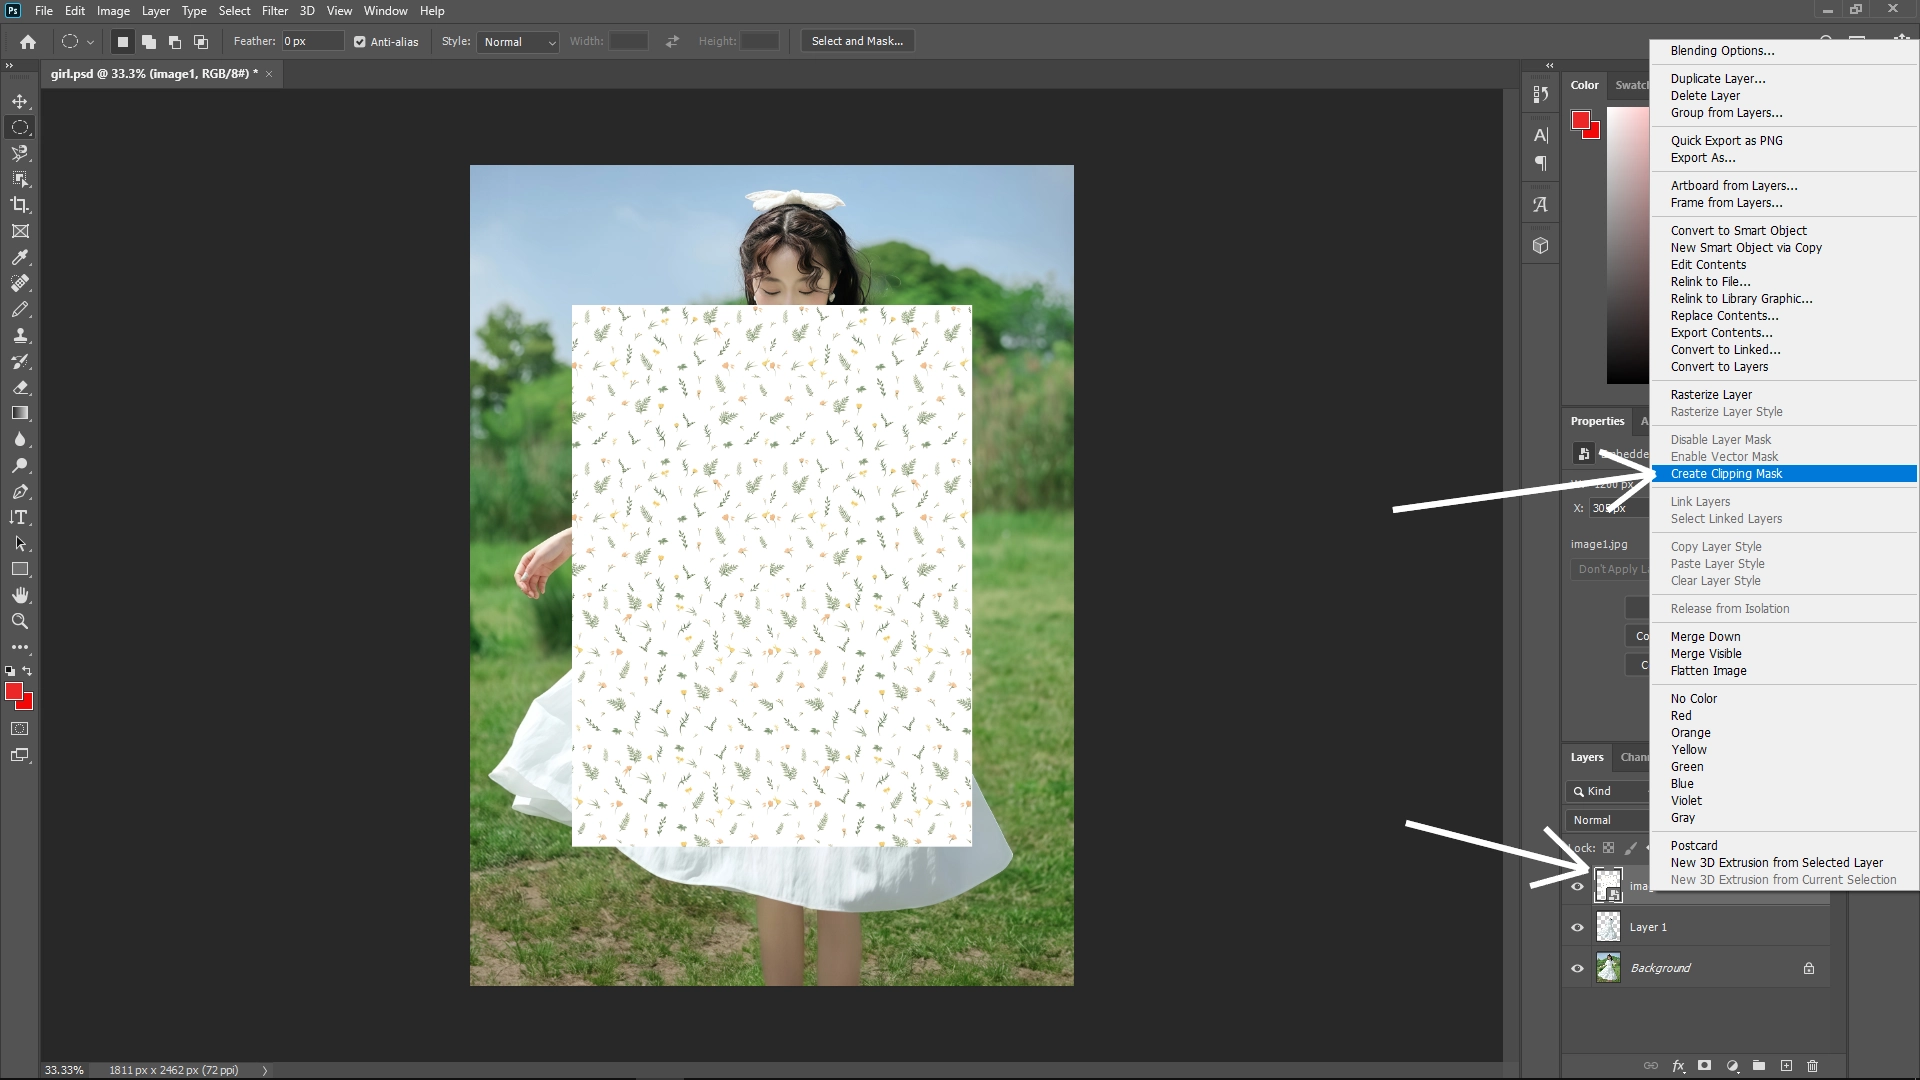The height and width of the screenshot is (1080, 1920).
Task: Activate the Horizontal Type tool
Action: [20, 517]
